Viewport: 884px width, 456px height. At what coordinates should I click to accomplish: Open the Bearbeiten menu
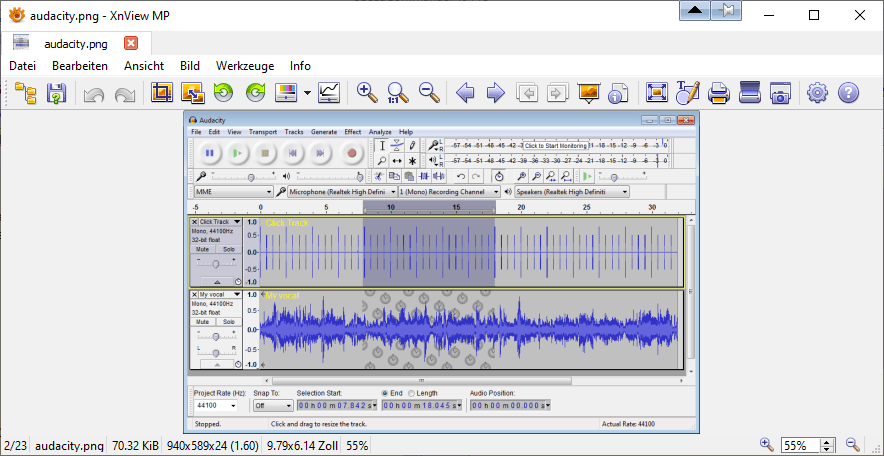tap(79, 65)
